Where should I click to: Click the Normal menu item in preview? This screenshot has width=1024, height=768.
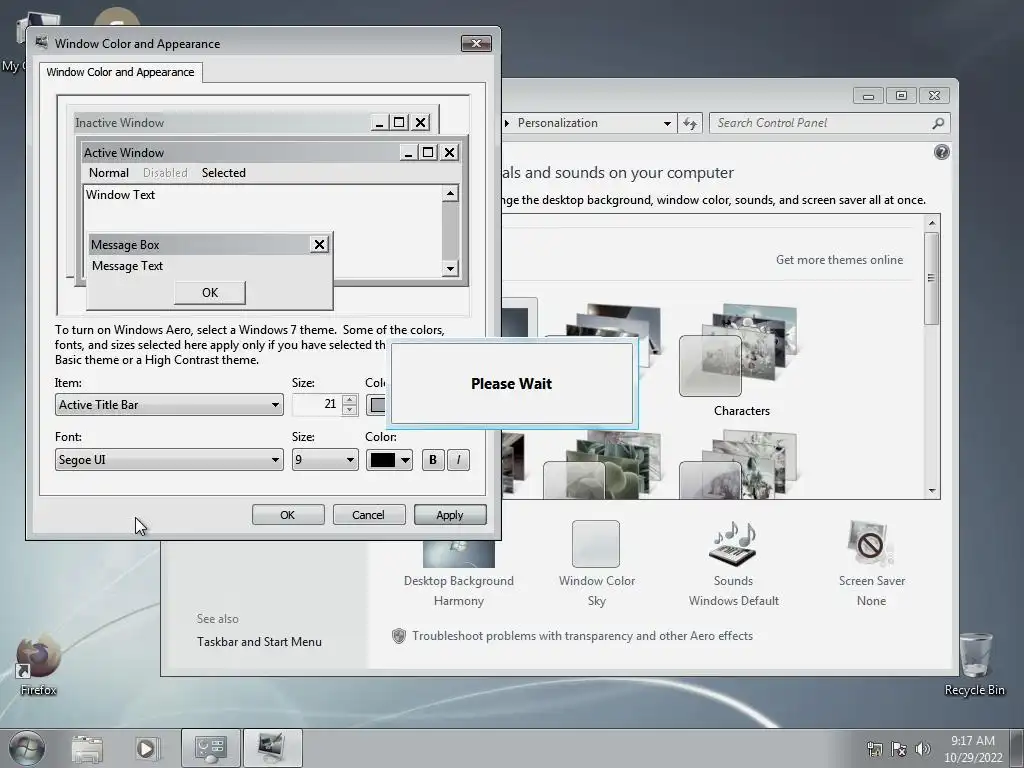(108, 172)
